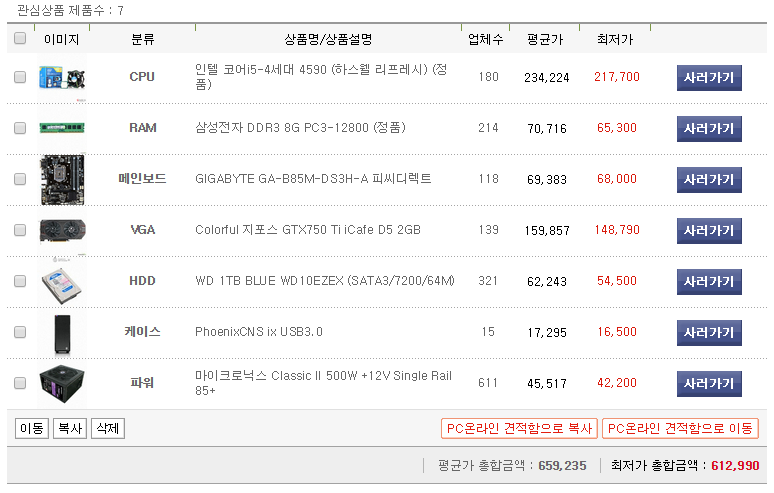Click the Samsung RAM product image
This screenshot has width=774, height=493.
[62, 128]
